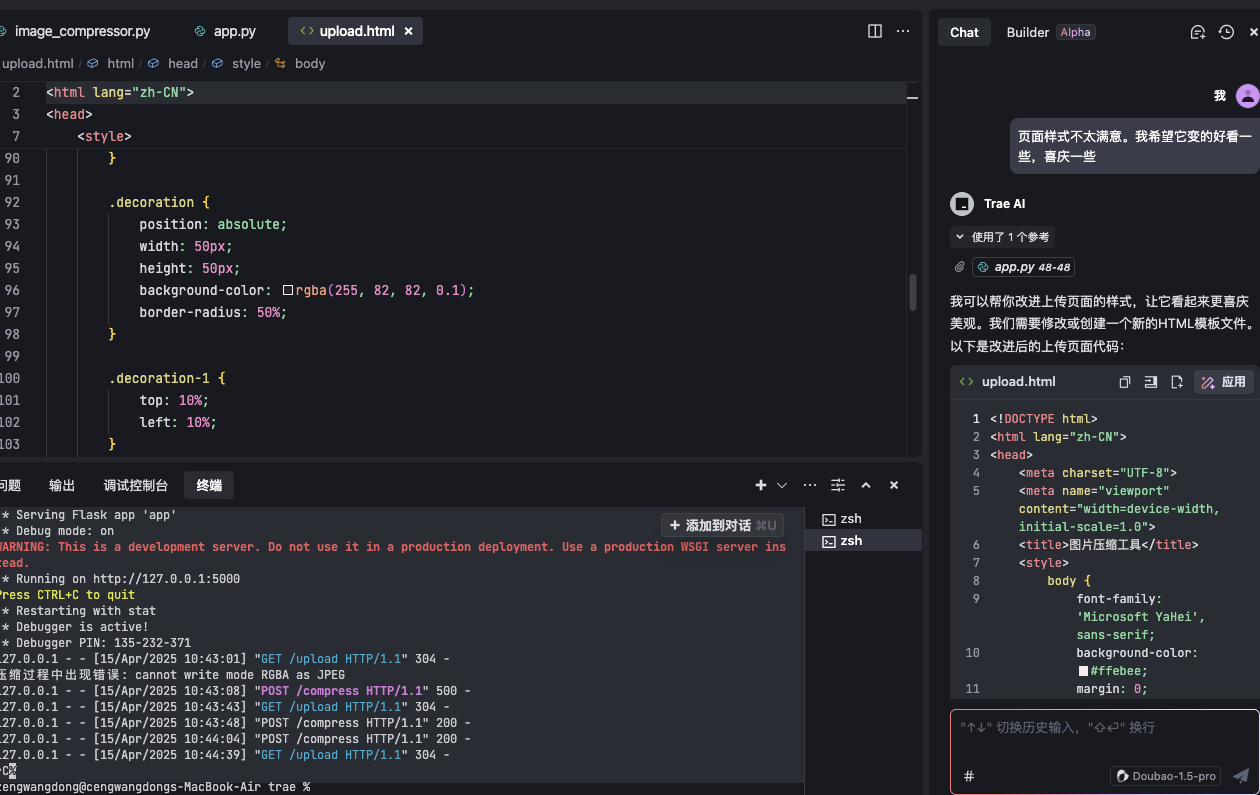Click 'Debugger PIN: 135-232-371' terminal line
The height and width of the screenshot is (795, 1260).
coord(104,643)
